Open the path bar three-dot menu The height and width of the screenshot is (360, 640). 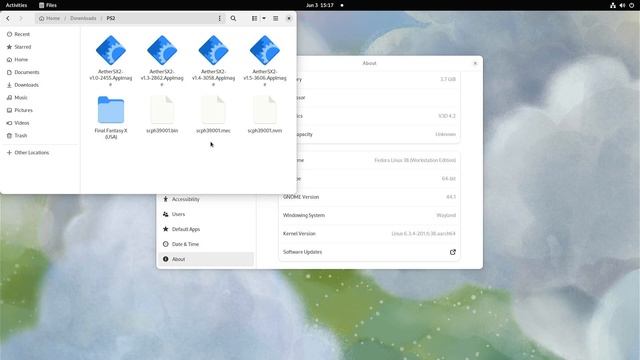click(220, 18)
